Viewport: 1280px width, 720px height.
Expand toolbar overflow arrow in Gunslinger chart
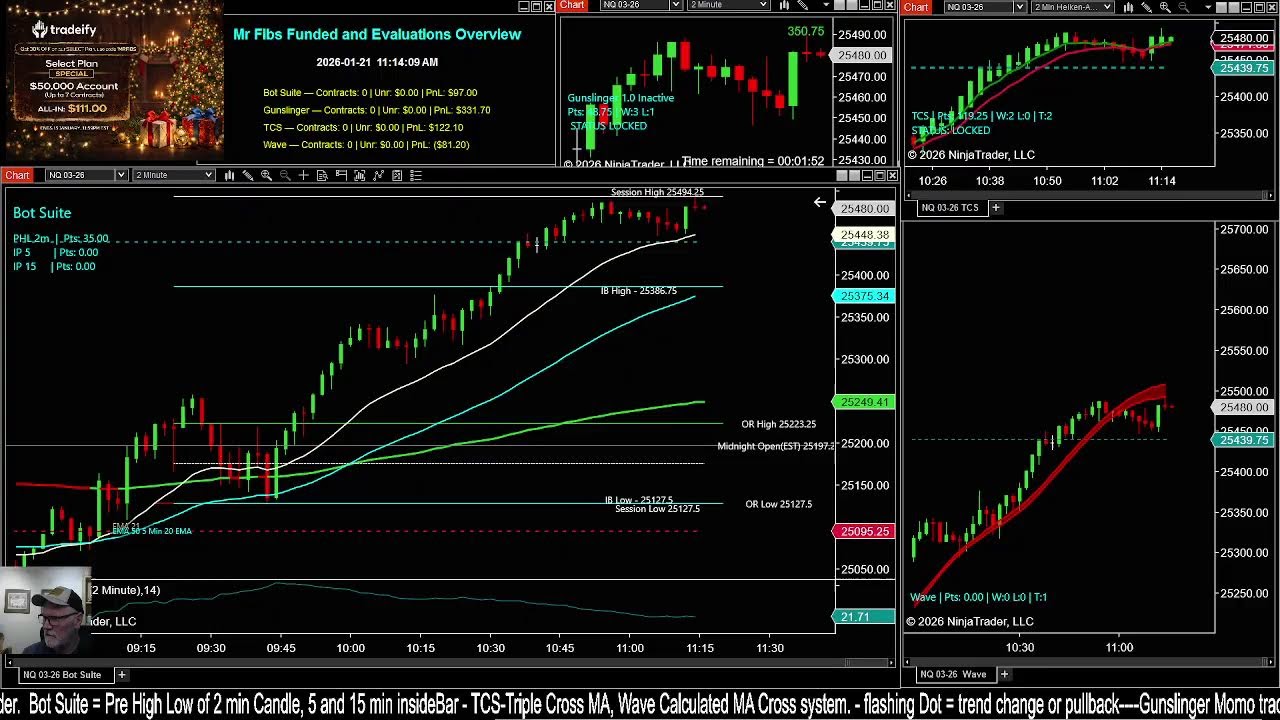point(825,6)
